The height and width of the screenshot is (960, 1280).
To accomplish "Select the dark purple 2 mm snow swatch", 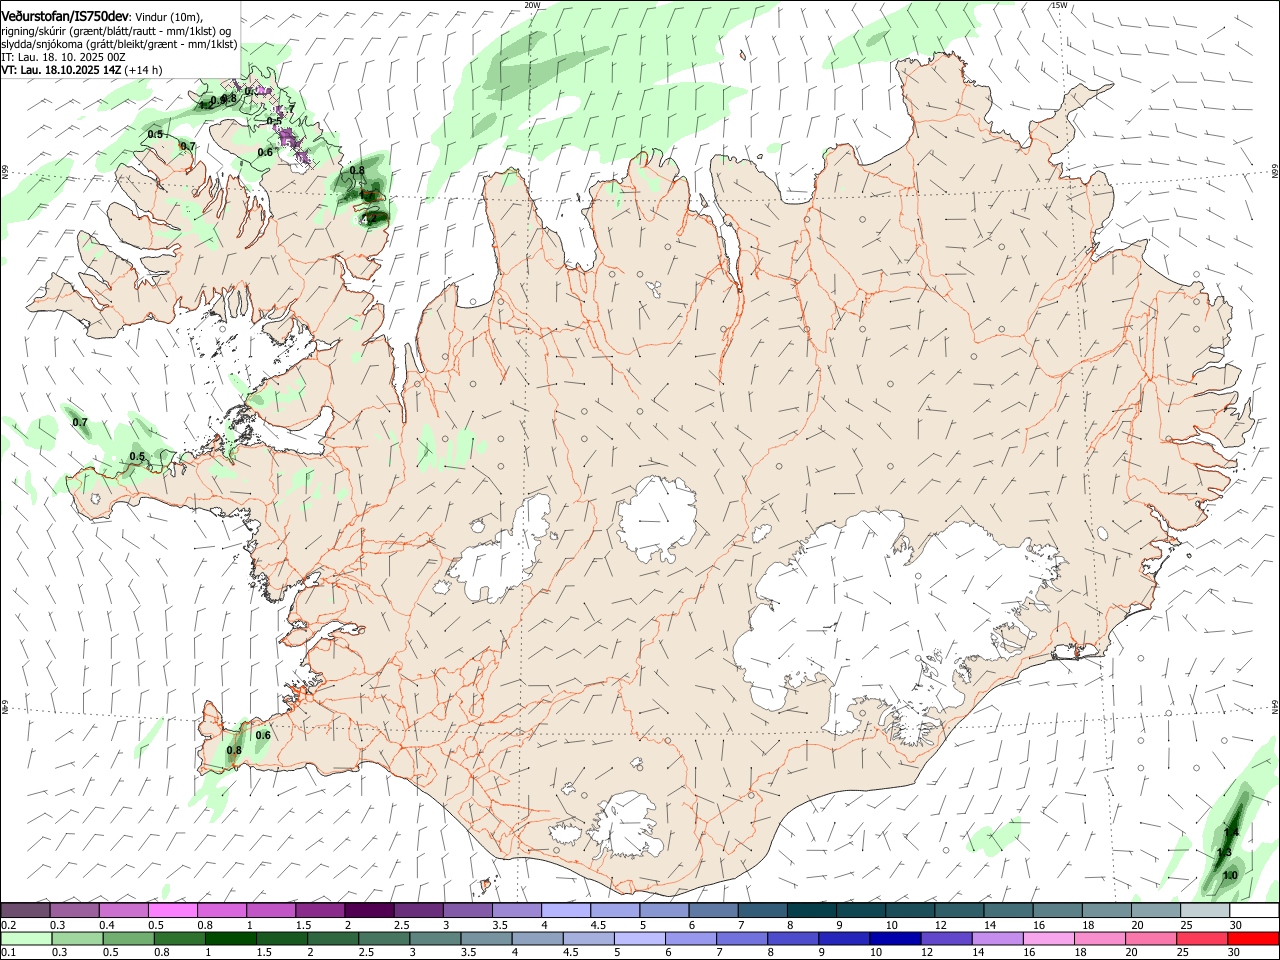I will click(369, 911).
